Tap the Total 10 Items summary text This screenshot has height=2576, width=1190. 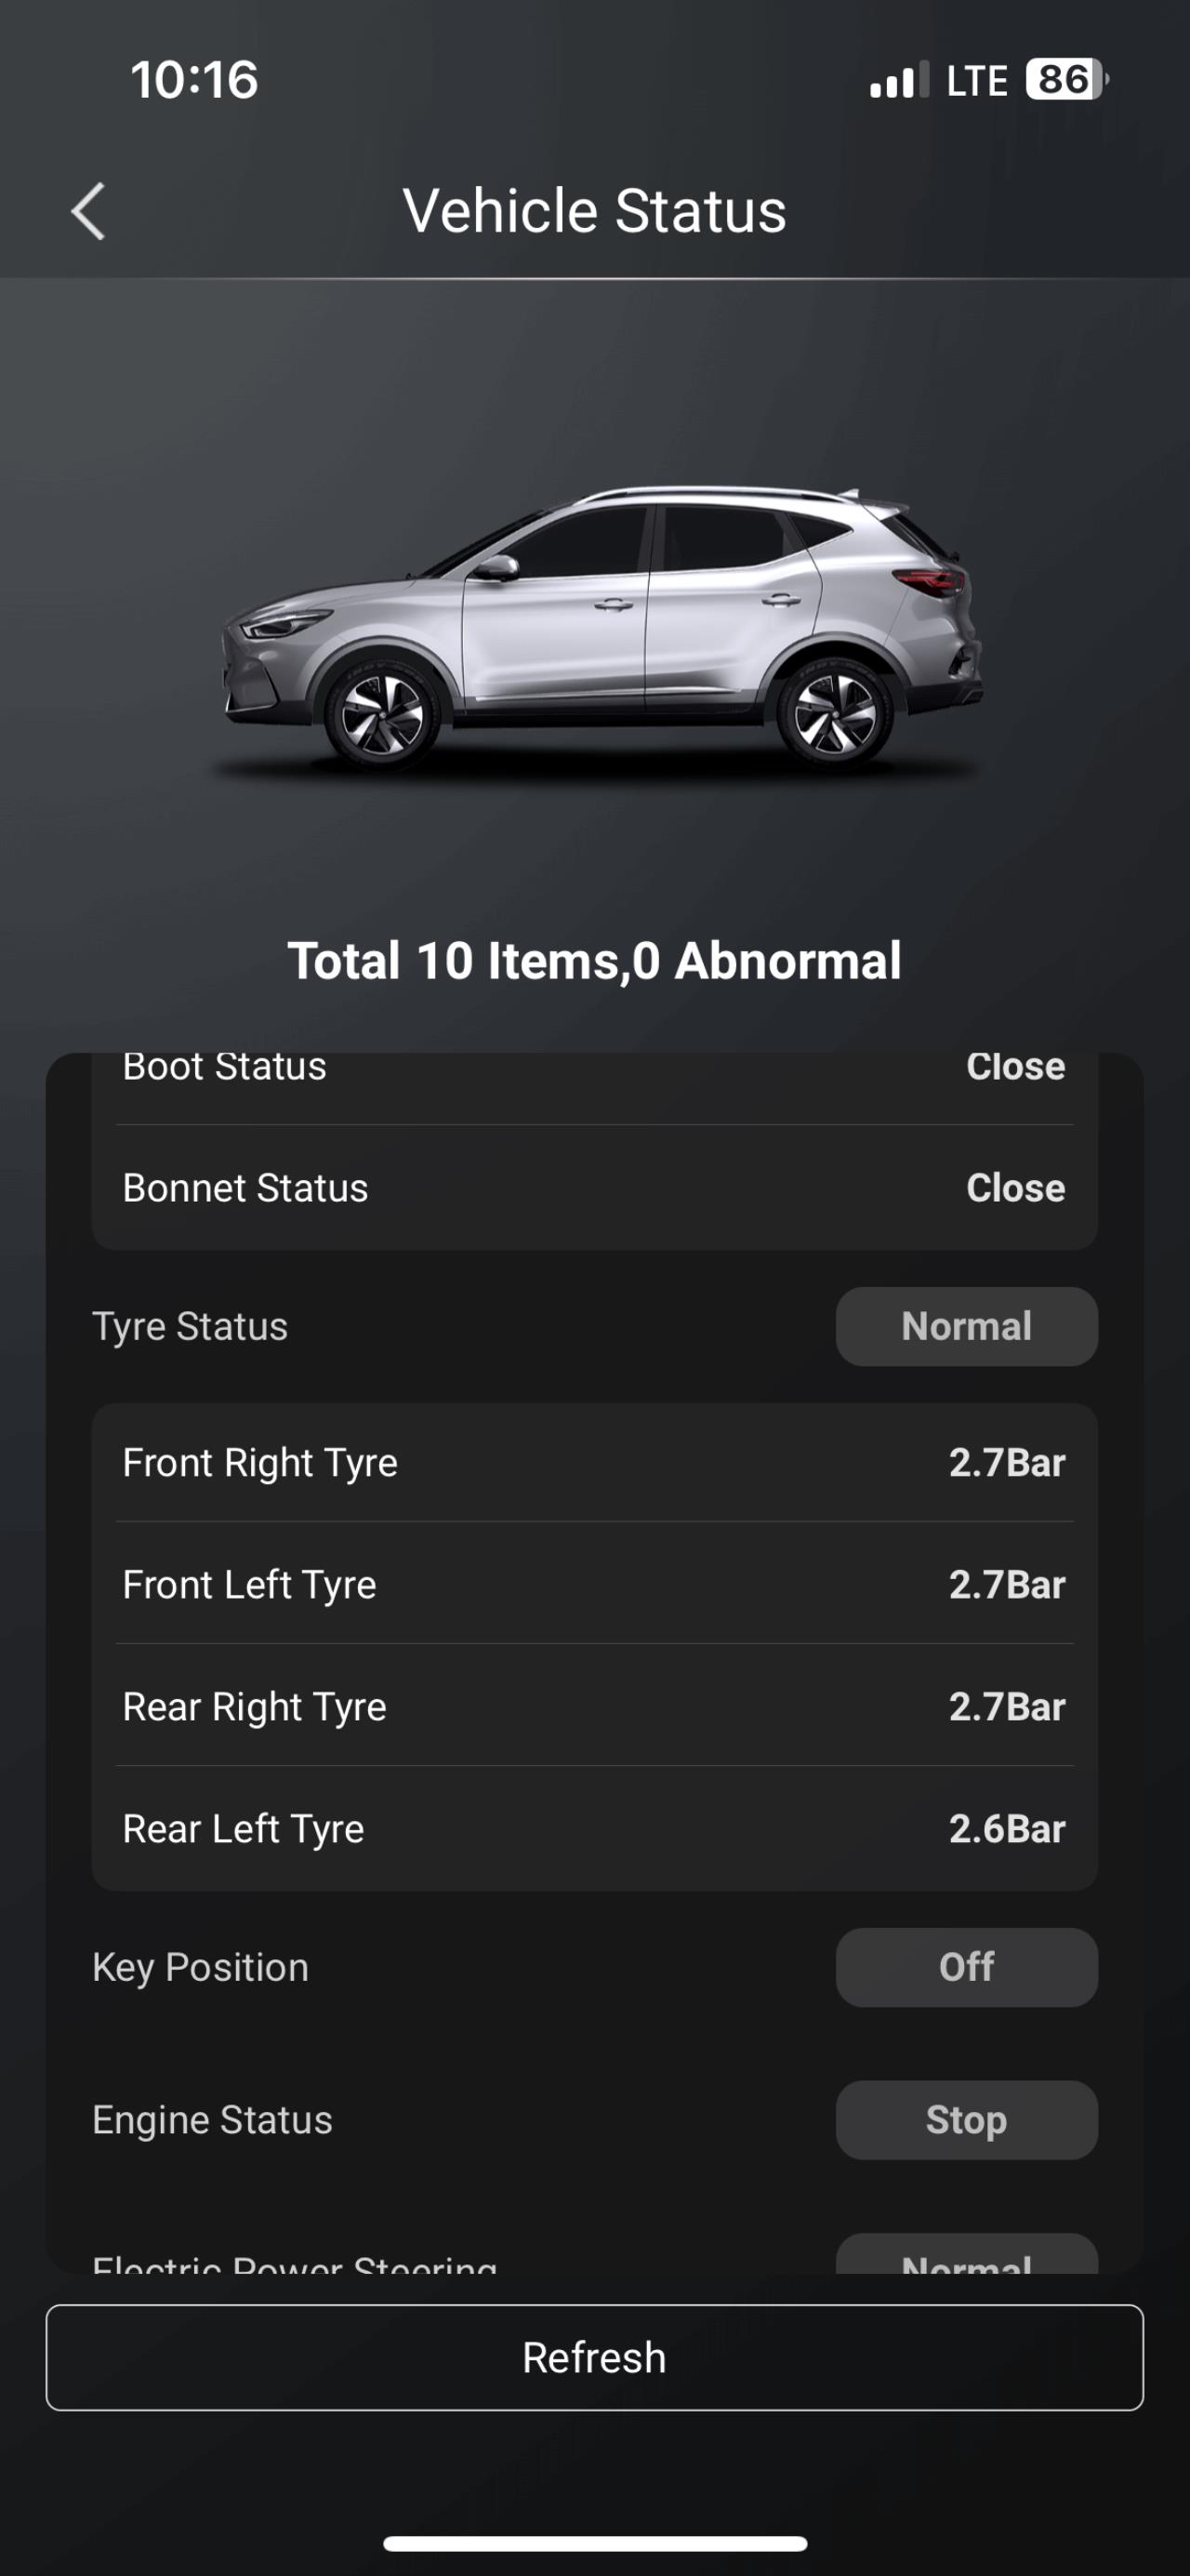(595, 961)
